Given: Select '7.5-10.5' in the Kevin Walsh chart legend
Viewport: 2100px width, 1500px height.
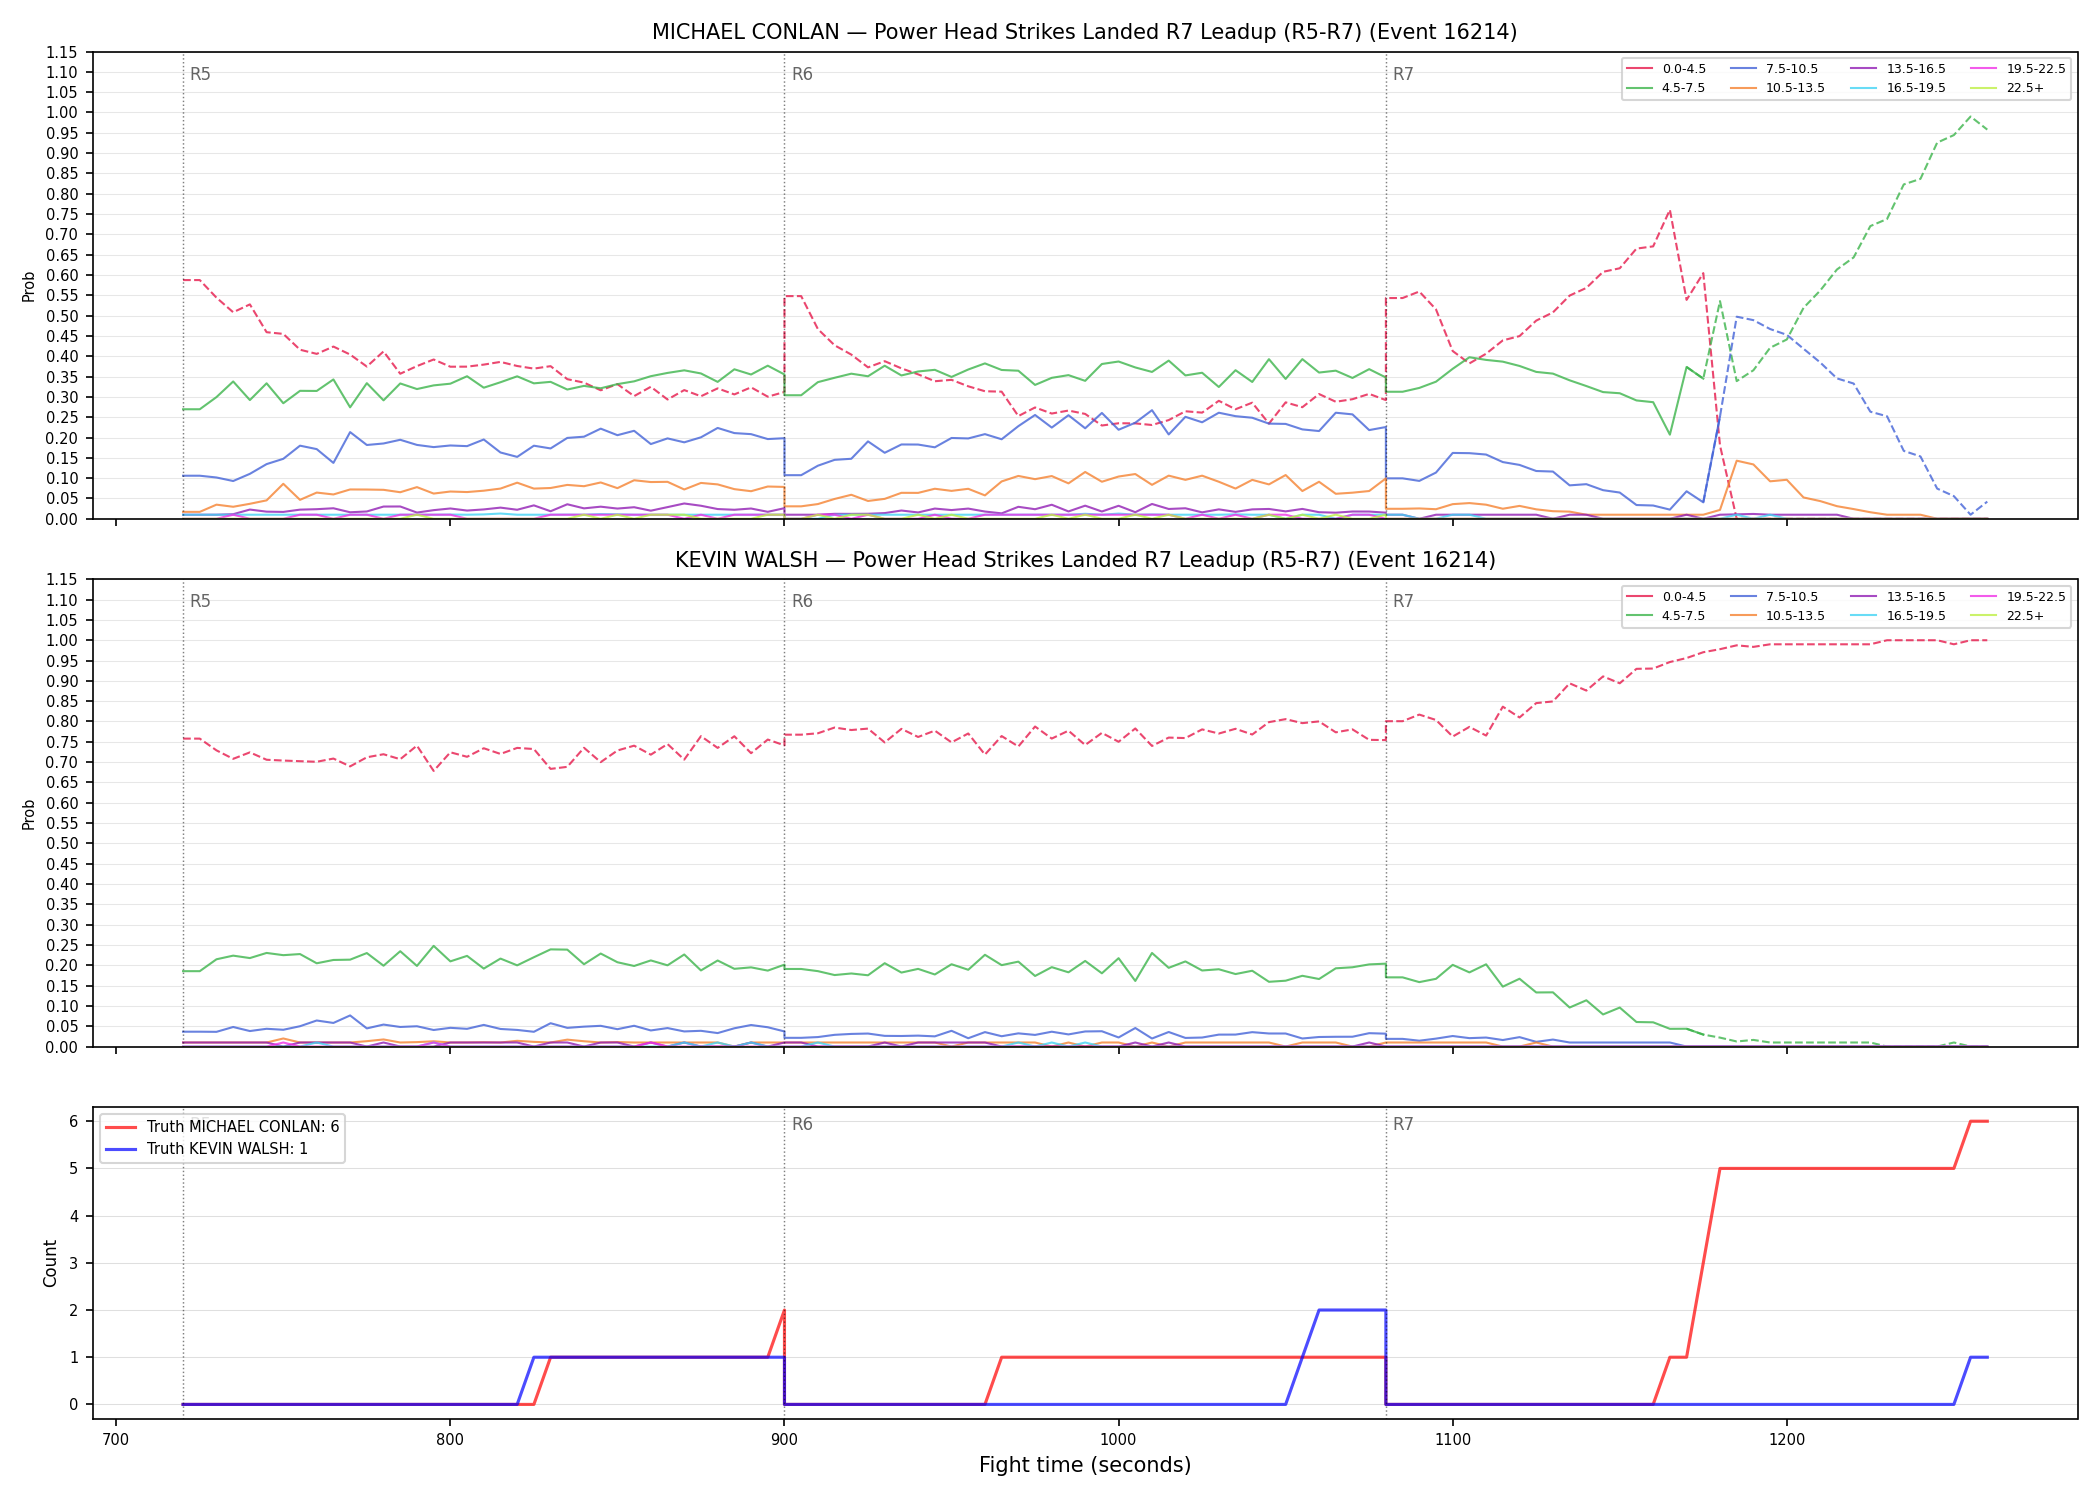Looking at the screenshot, I should [1776, 597].
